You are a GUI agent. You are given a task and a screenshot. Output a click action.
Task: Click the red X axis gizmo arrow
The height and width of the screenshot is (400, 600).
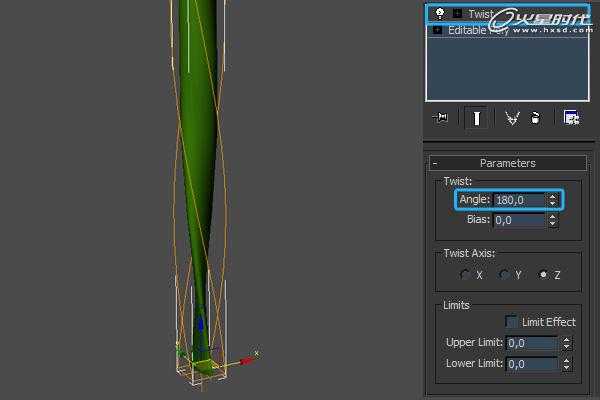coord(247,360)
